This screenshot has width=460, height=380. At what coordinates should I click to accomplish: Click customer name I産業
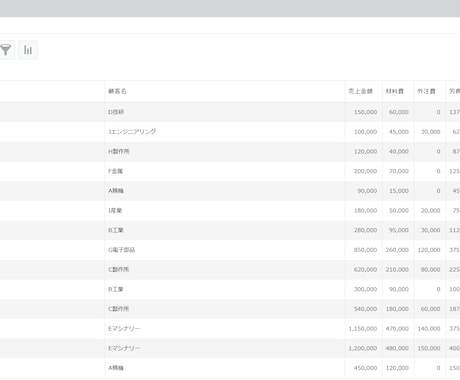click(115, 210)
